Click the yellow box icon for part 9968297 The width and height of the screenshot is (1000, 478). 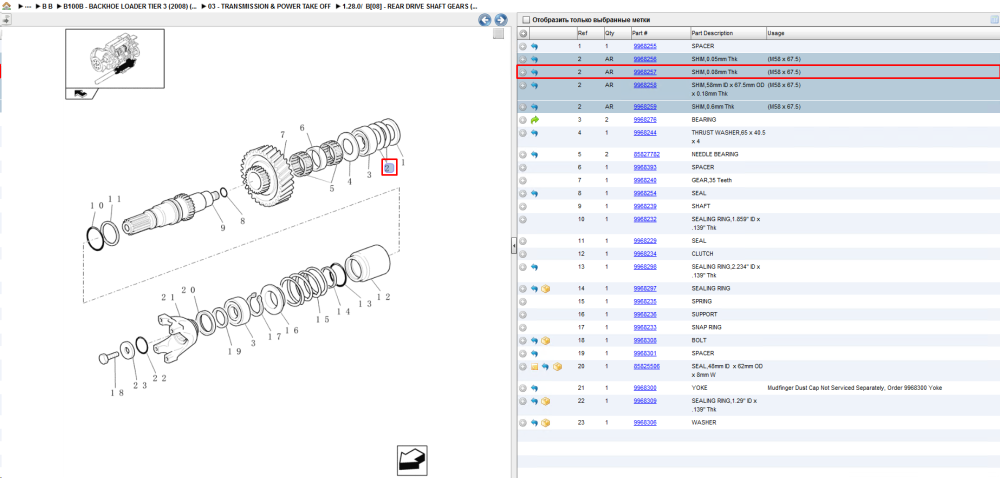coord(546,289)
